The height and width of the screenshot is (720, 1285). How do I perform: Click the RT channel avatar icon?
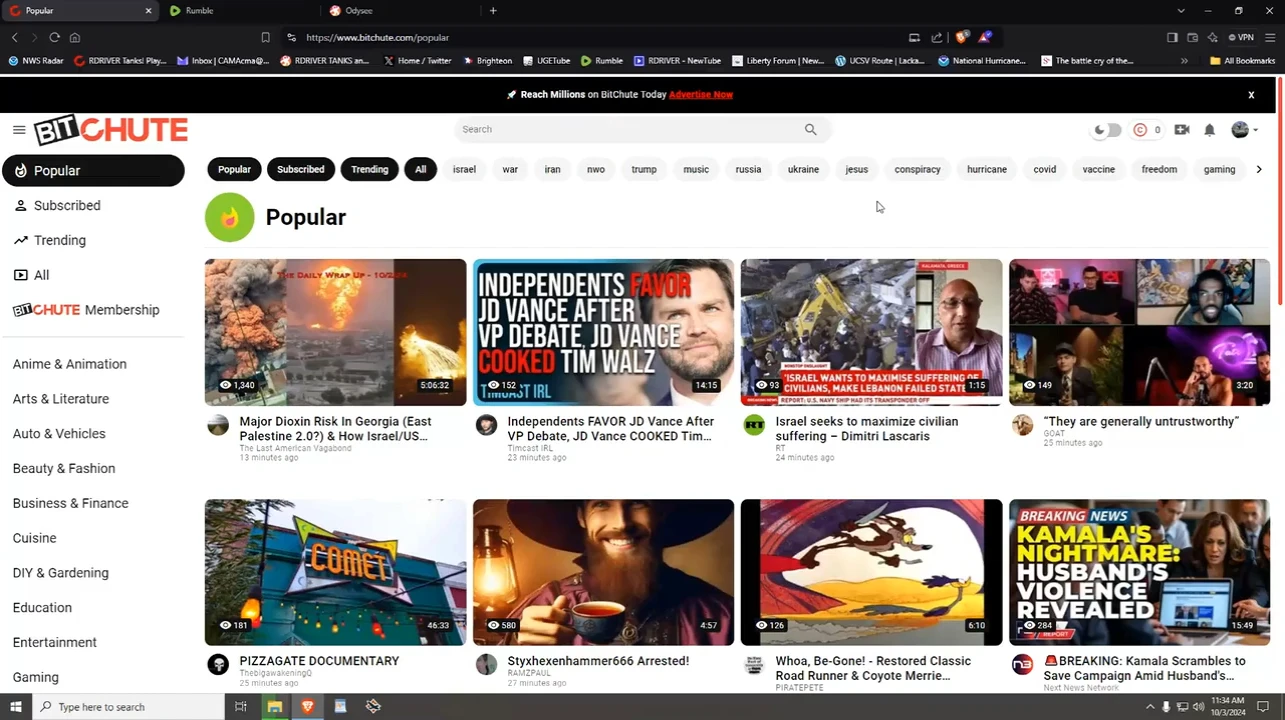coord(754,425)
